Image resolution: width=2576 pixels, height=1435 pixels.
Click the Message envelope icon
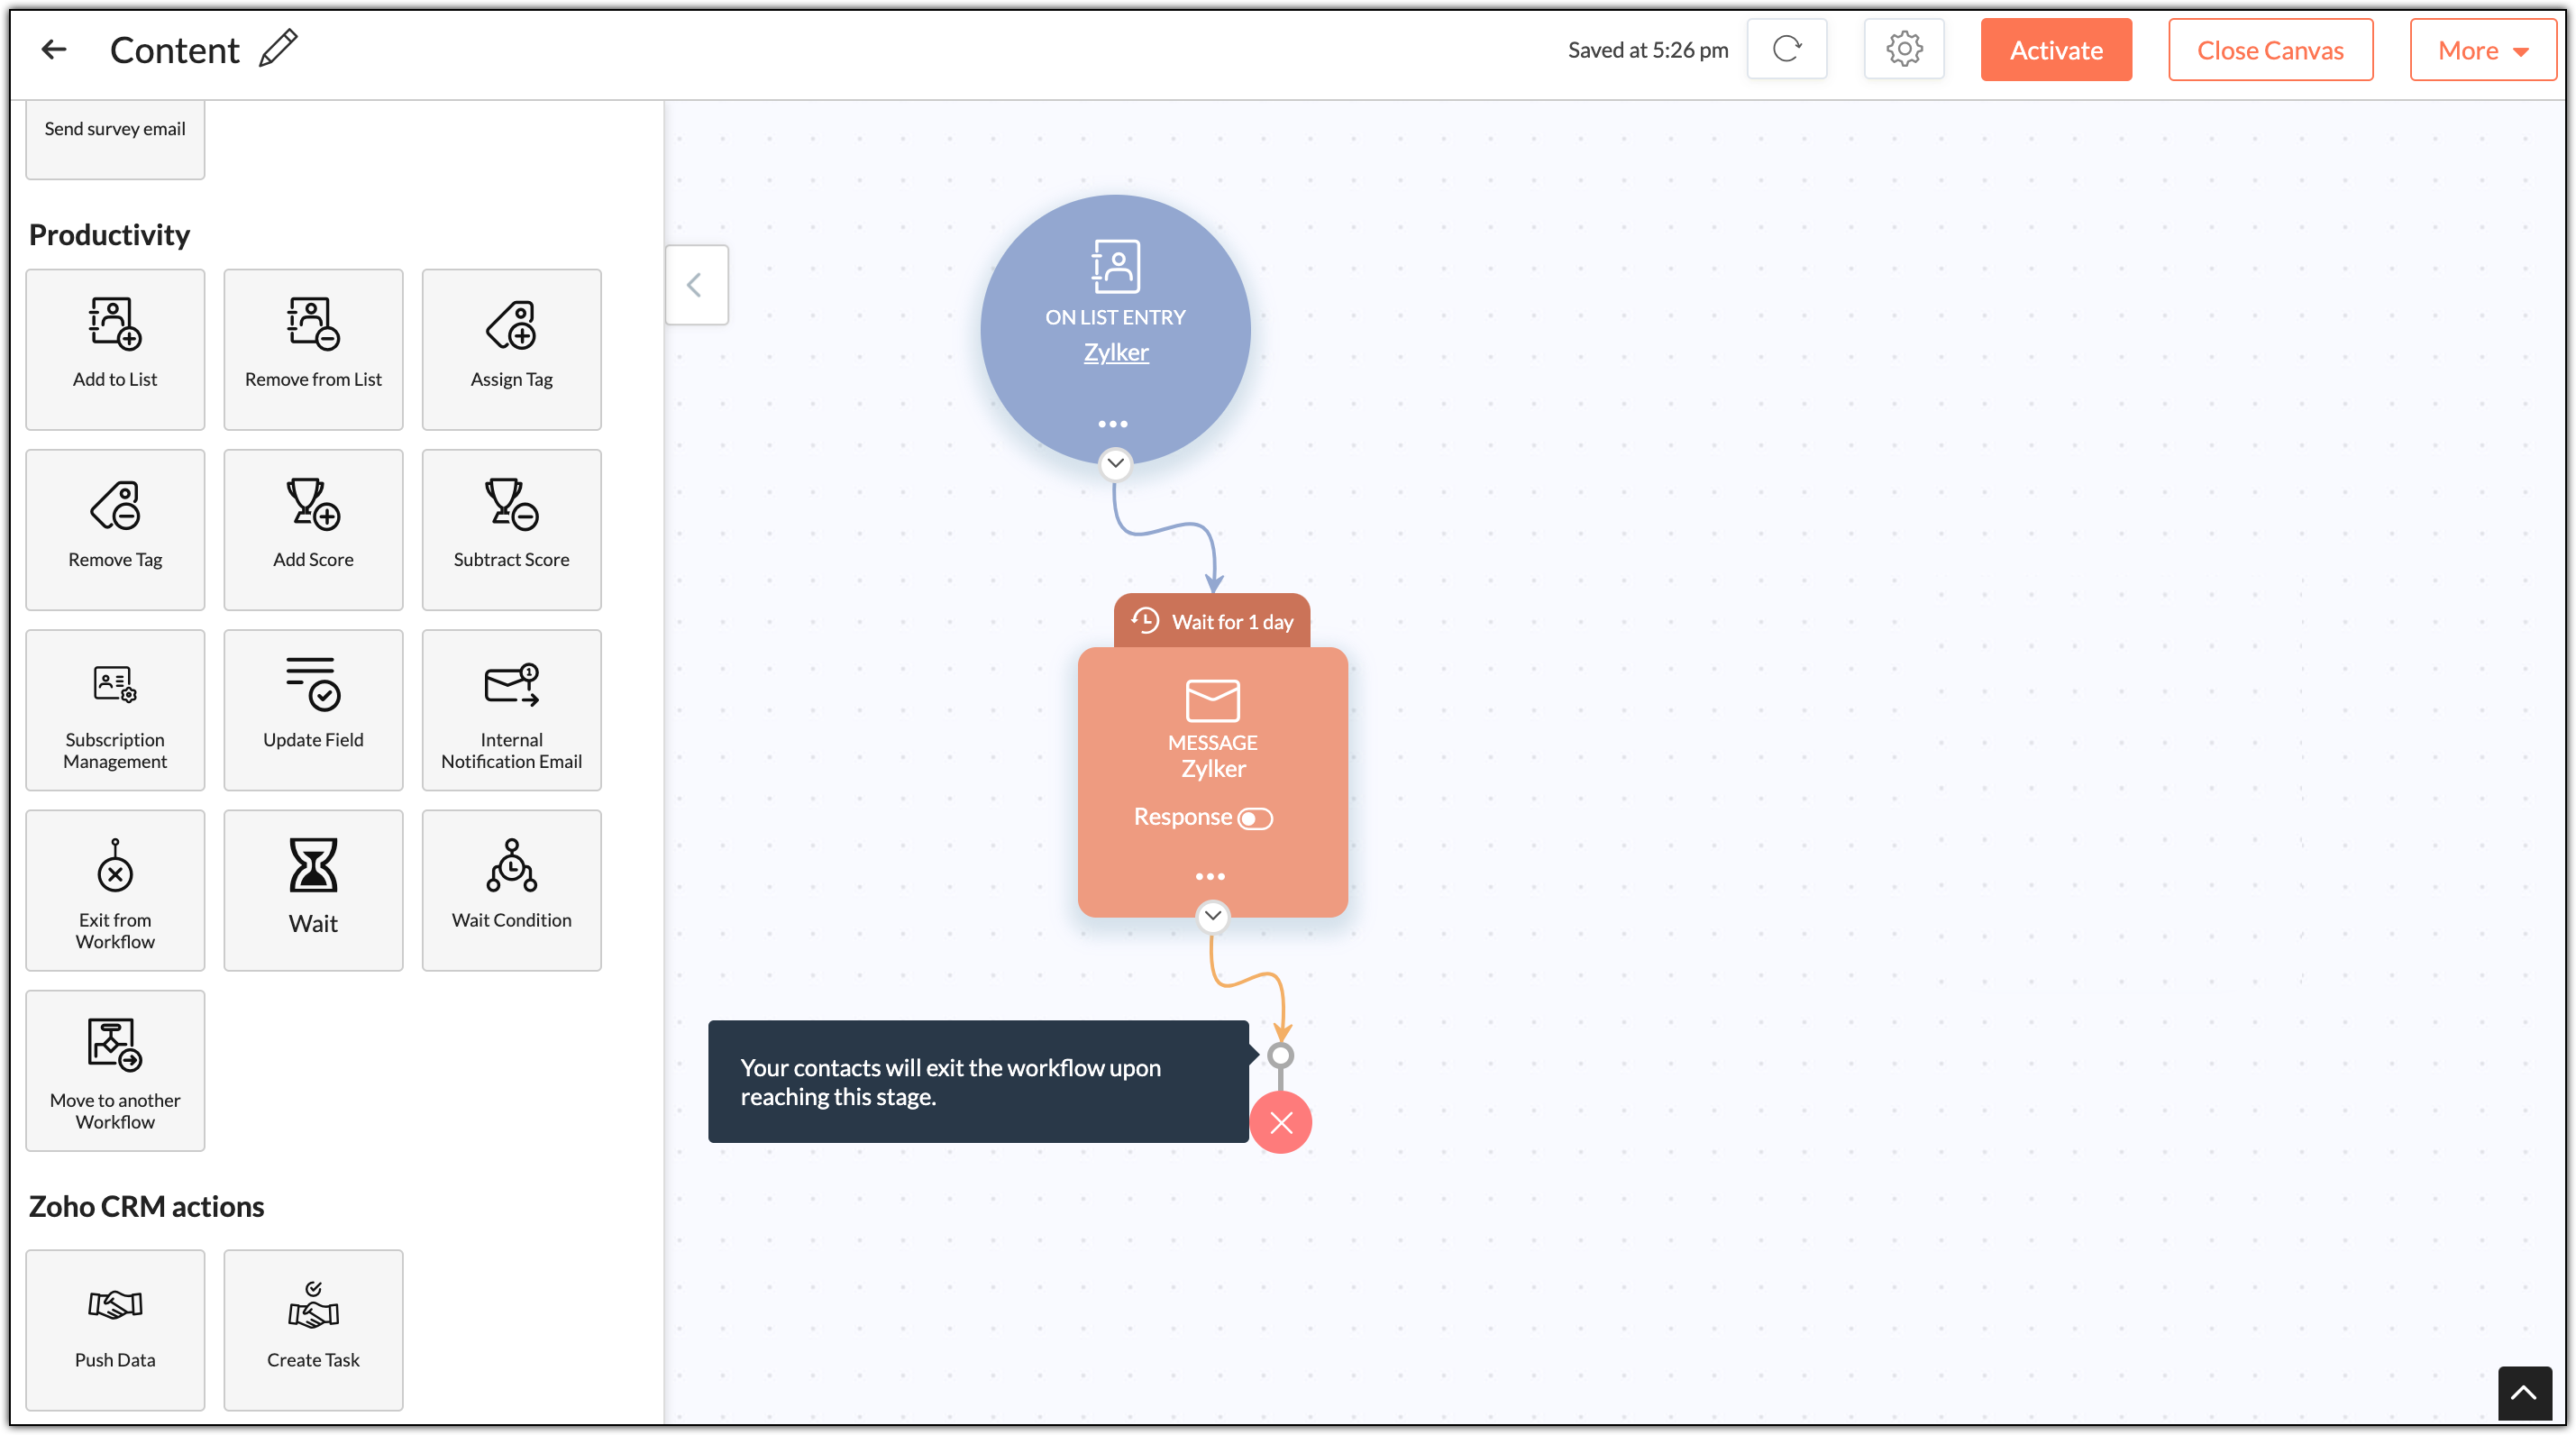point(1212,700)
